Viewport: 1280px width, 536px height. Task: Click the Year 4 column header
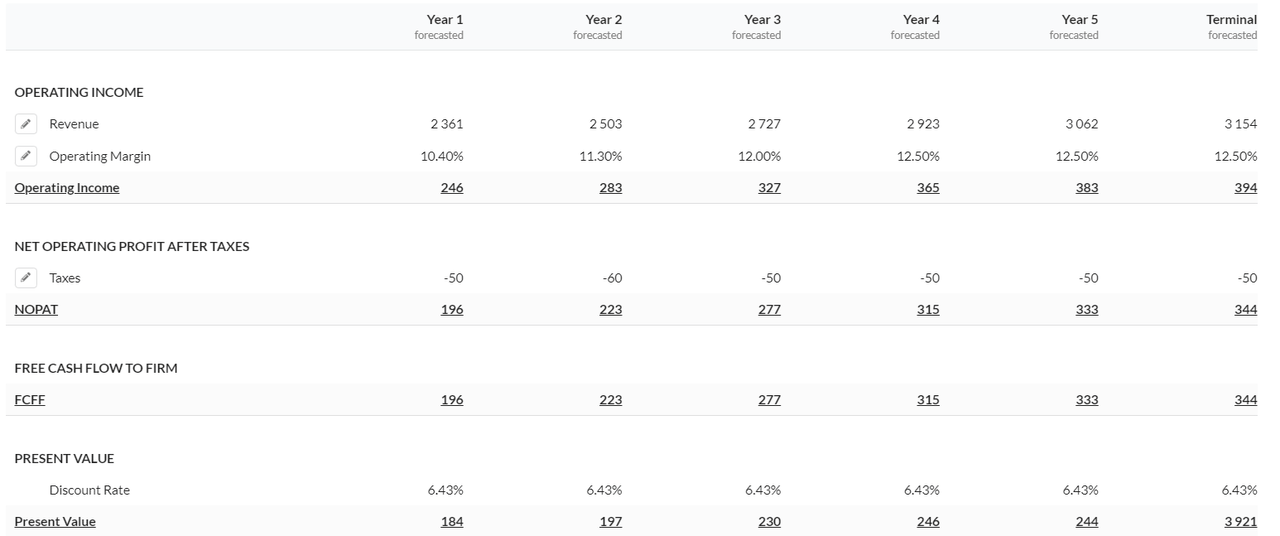(x=921, y=20)
